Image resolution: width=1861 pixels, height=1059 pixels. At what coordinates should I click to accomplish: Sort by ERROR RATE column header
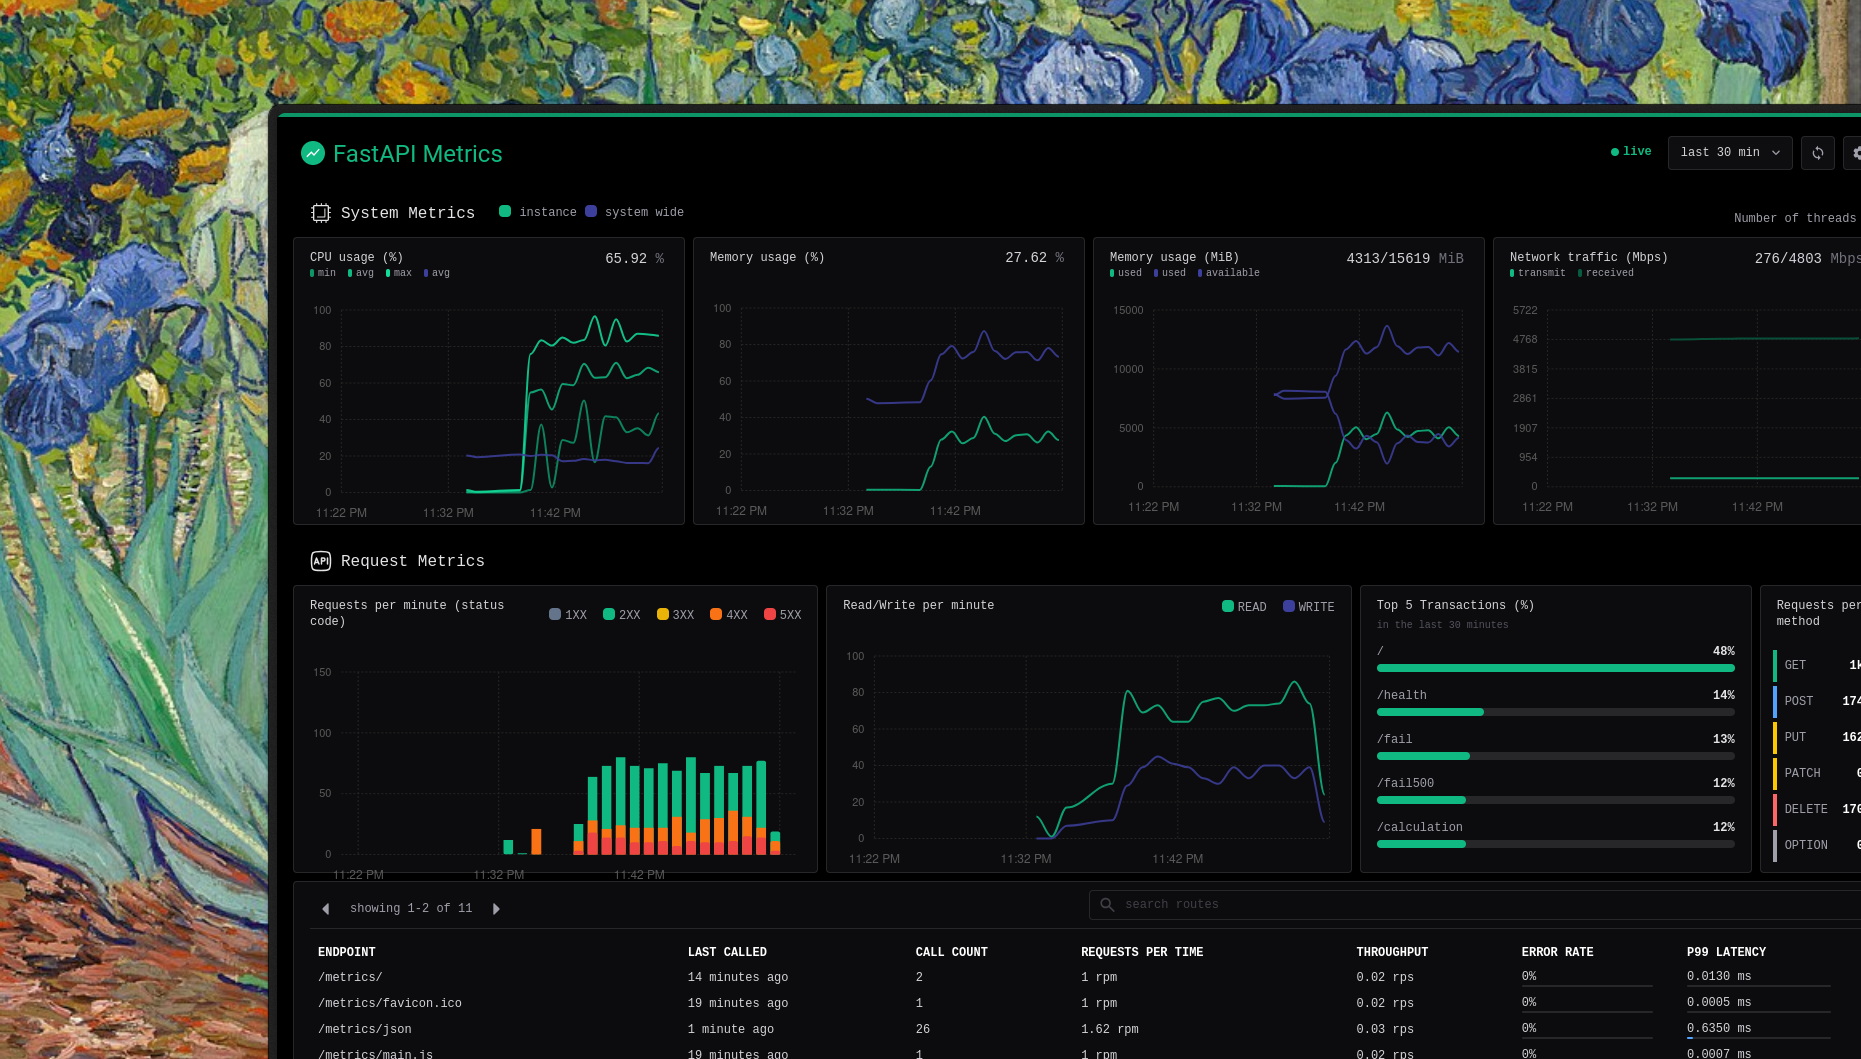(x=1558, y=952)
